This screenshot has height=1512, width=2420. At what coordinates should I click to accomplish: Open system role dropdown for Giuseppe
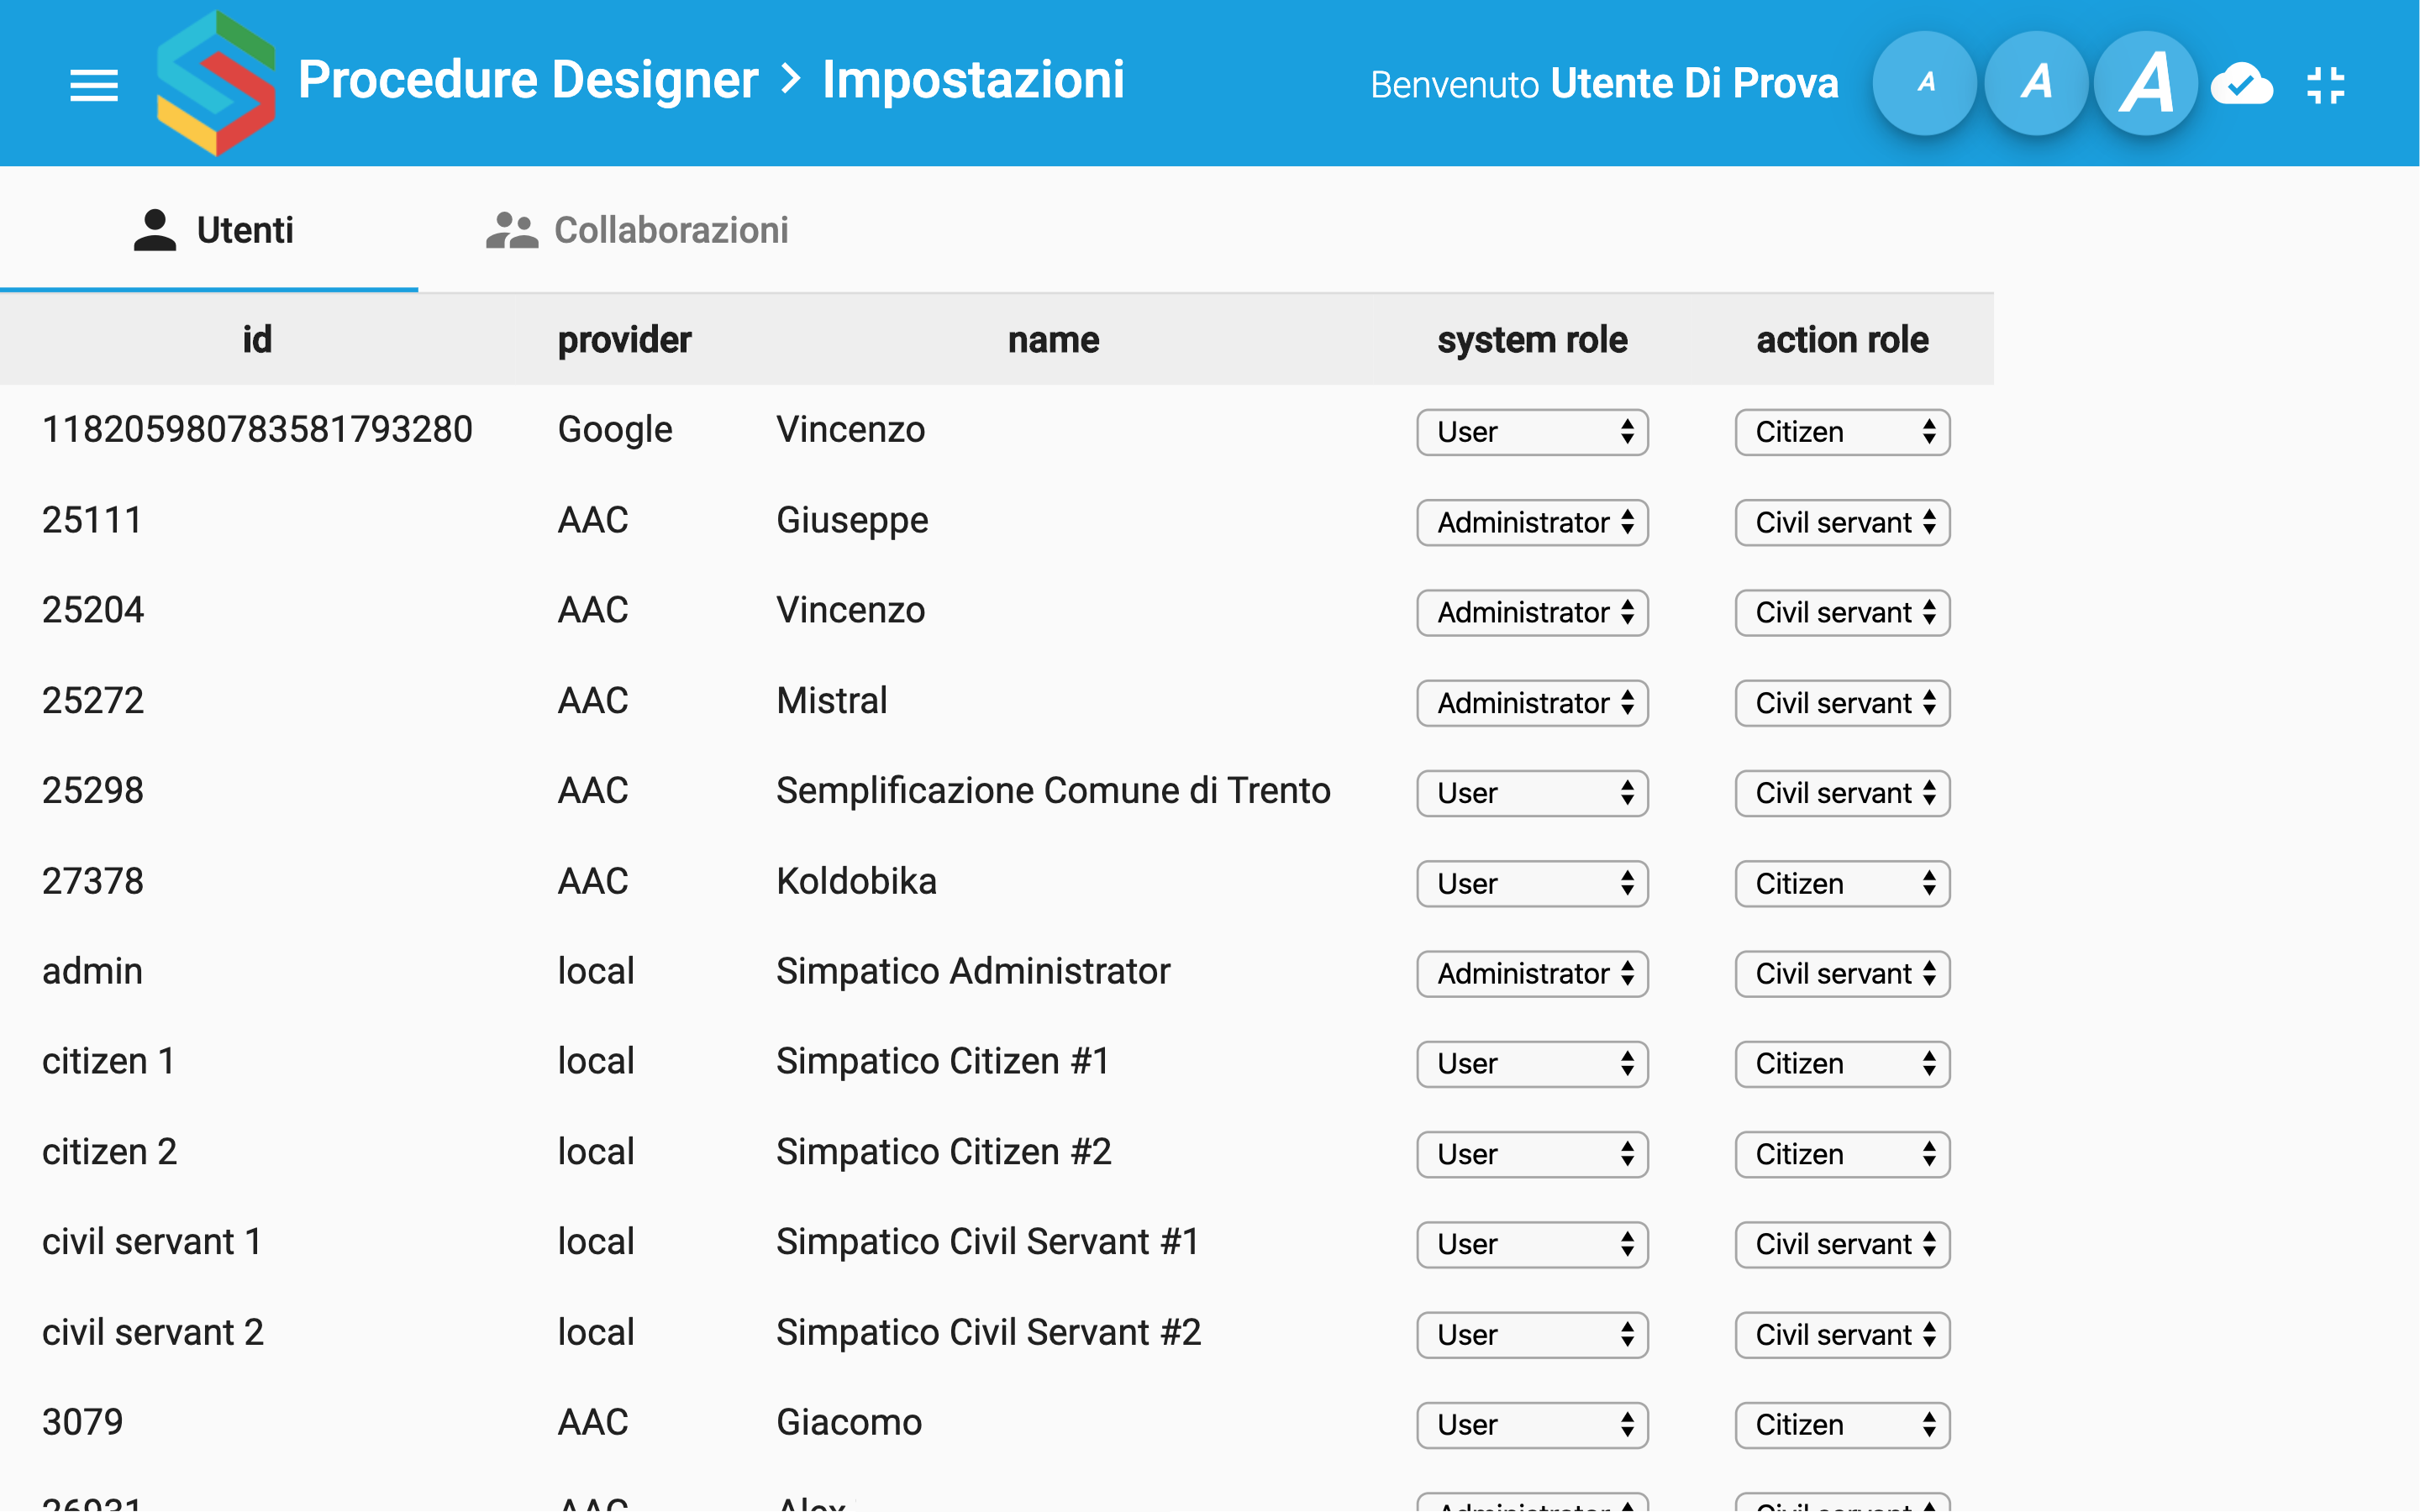click(x=1531, y=522)
